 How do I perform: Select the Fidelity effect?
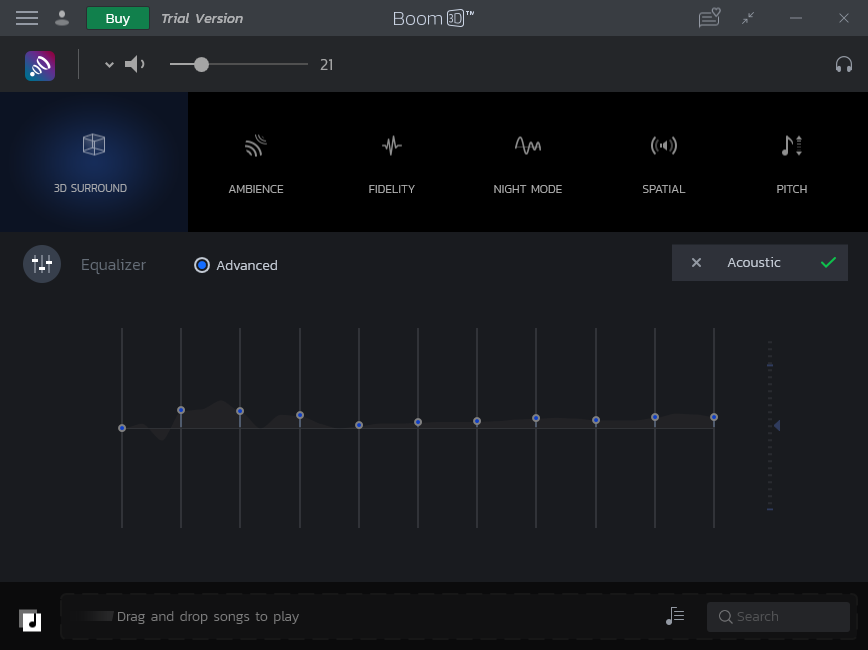(391, 160)
